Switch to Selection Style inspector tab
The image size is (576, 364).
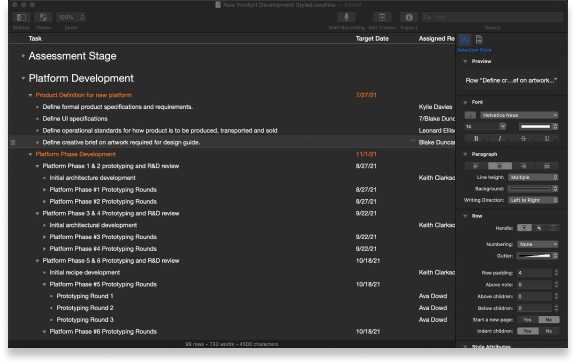[464, 39]
